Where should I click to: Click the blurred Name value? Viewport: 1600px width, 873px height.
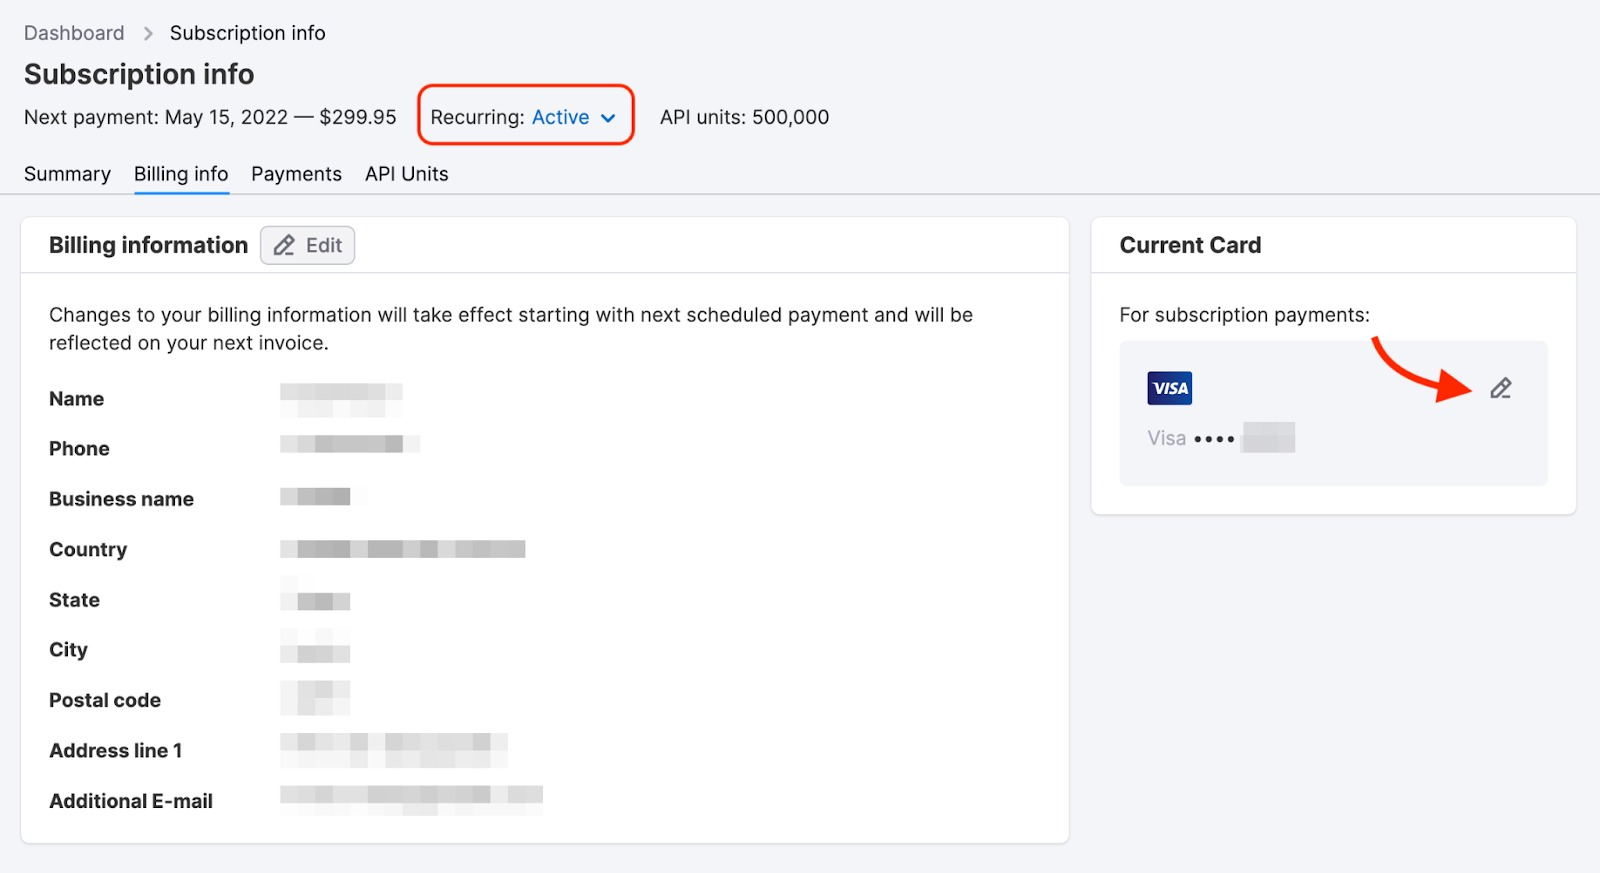[x=341, y=399]
